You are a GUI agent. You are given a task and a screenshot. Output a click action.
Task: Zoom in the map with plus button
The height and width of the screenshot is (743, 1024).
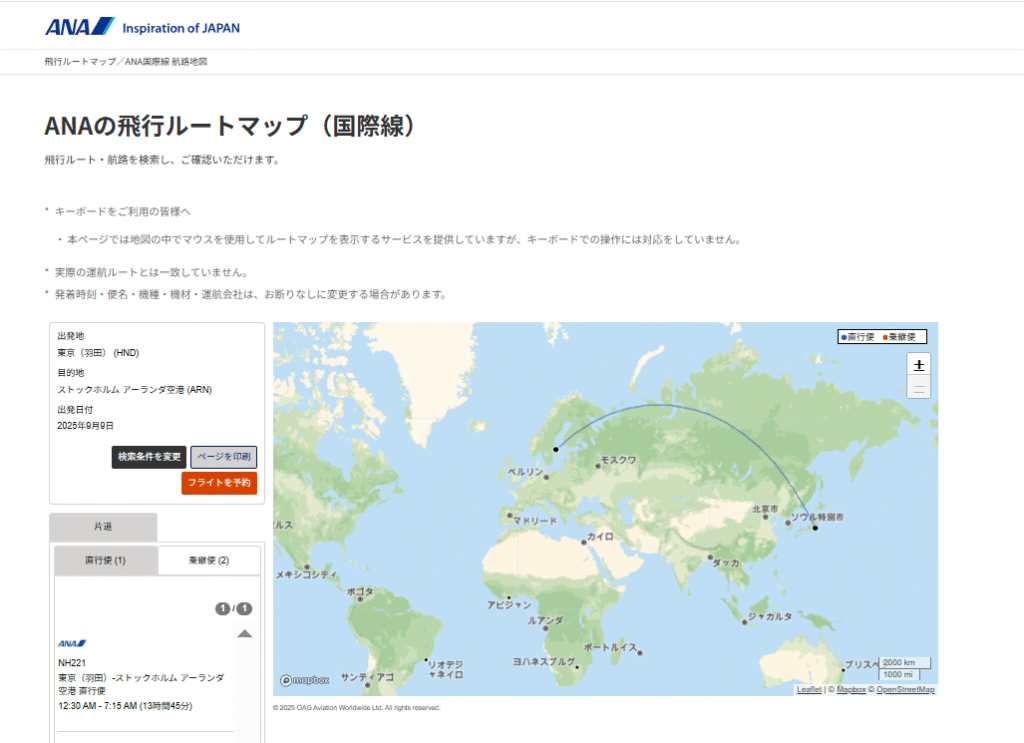(x=919, y=365)
